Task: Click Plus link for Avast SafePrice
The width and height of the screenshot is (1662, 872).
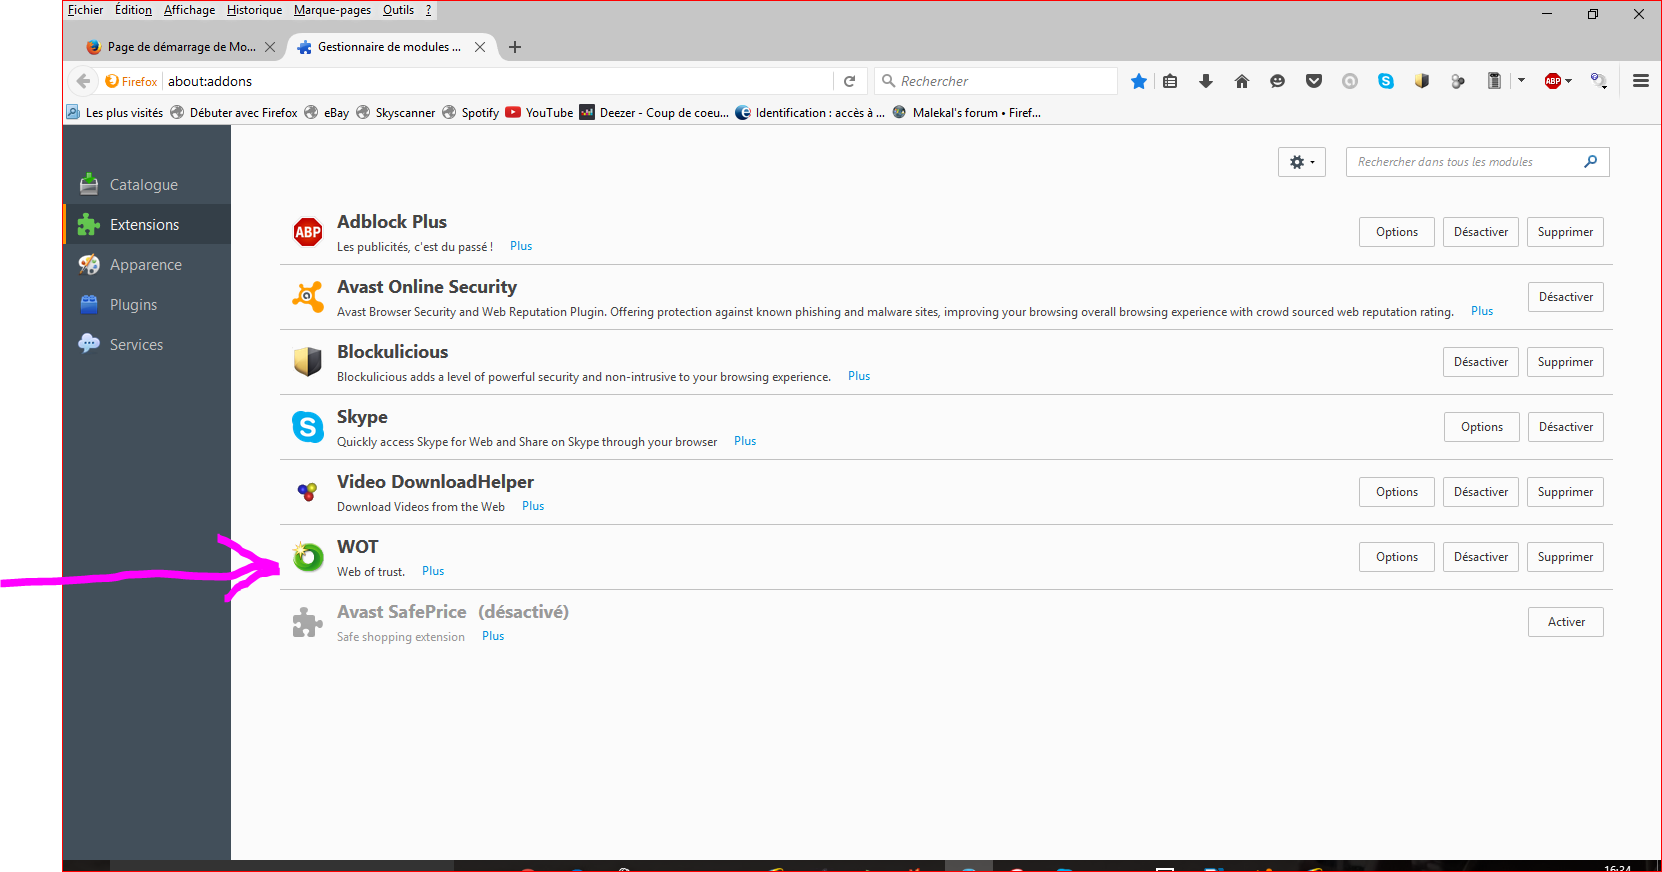Action: tap(493, 636)
